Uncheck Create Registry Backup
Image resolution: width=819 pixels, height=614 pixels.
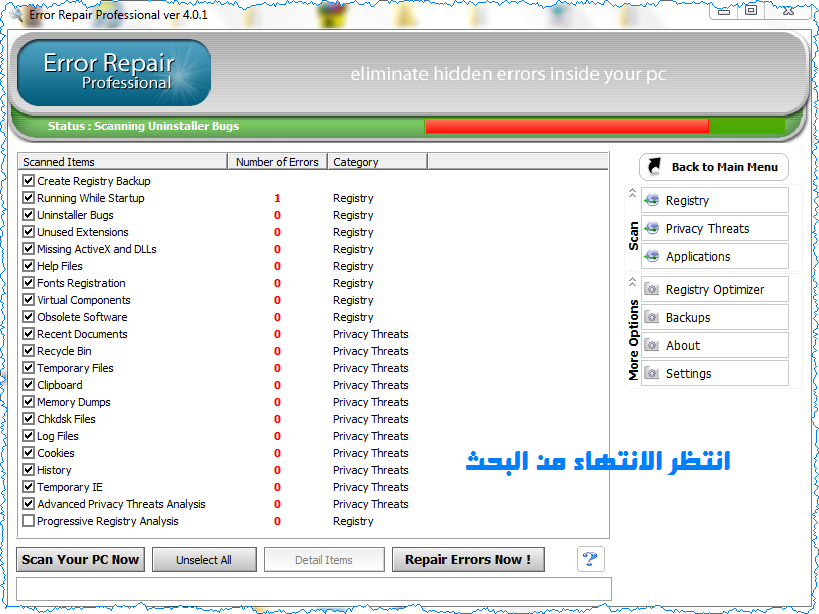pos(29,181)
